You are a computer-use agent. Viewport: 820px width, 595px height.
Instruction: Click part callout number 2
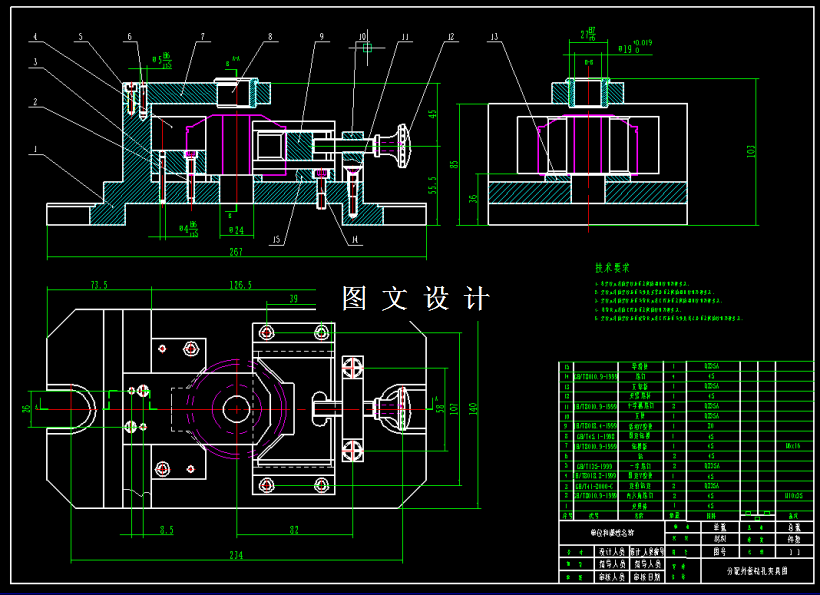tap(35, 101)
